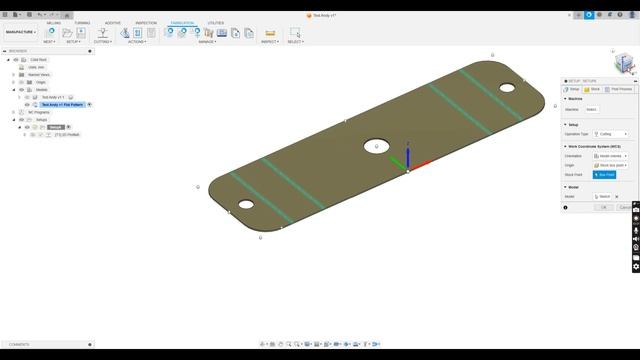Select the 2D Profile operation row in browser
The image size is (640, 360).
67,135
